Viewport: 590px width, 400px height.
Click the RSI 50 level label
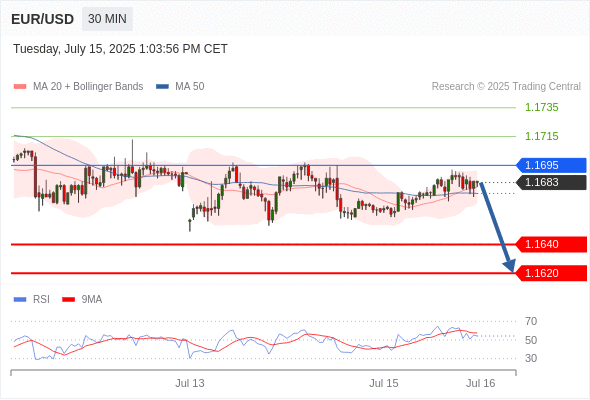531,340
